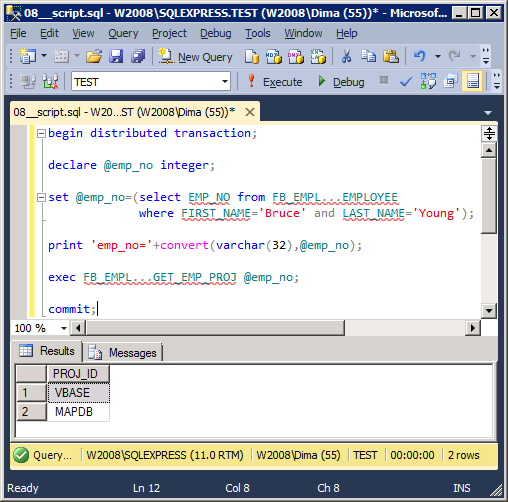Open the TEST database dropdown
The image size is (508, 502).
tap(225, 81)
